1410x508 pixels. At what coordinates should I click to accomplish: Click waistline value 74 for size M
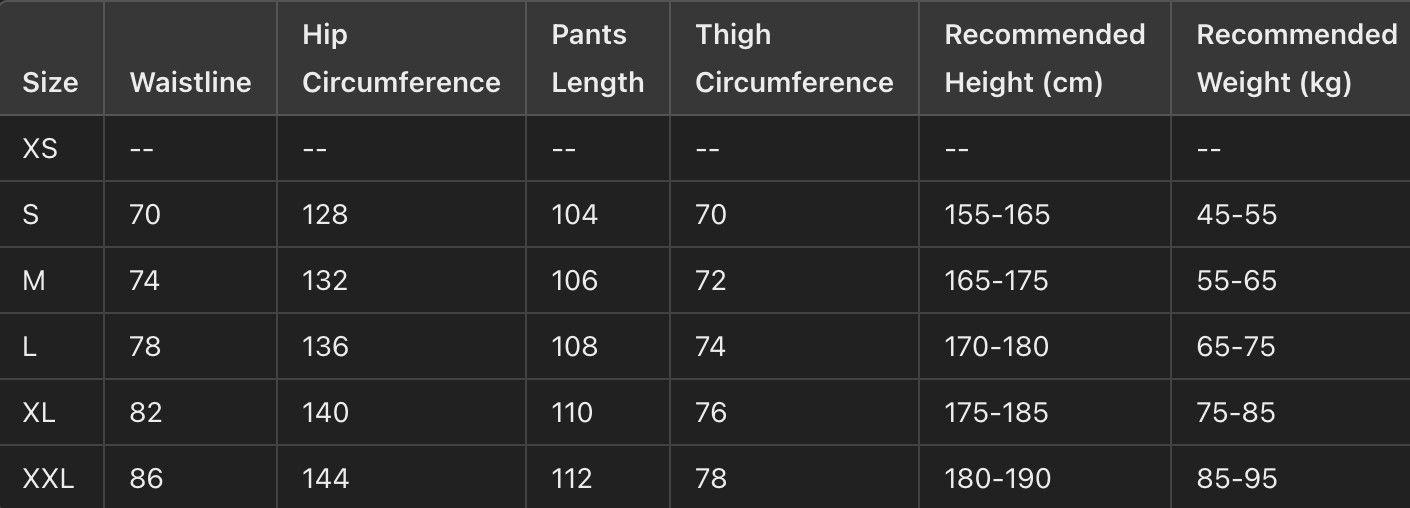145,280
